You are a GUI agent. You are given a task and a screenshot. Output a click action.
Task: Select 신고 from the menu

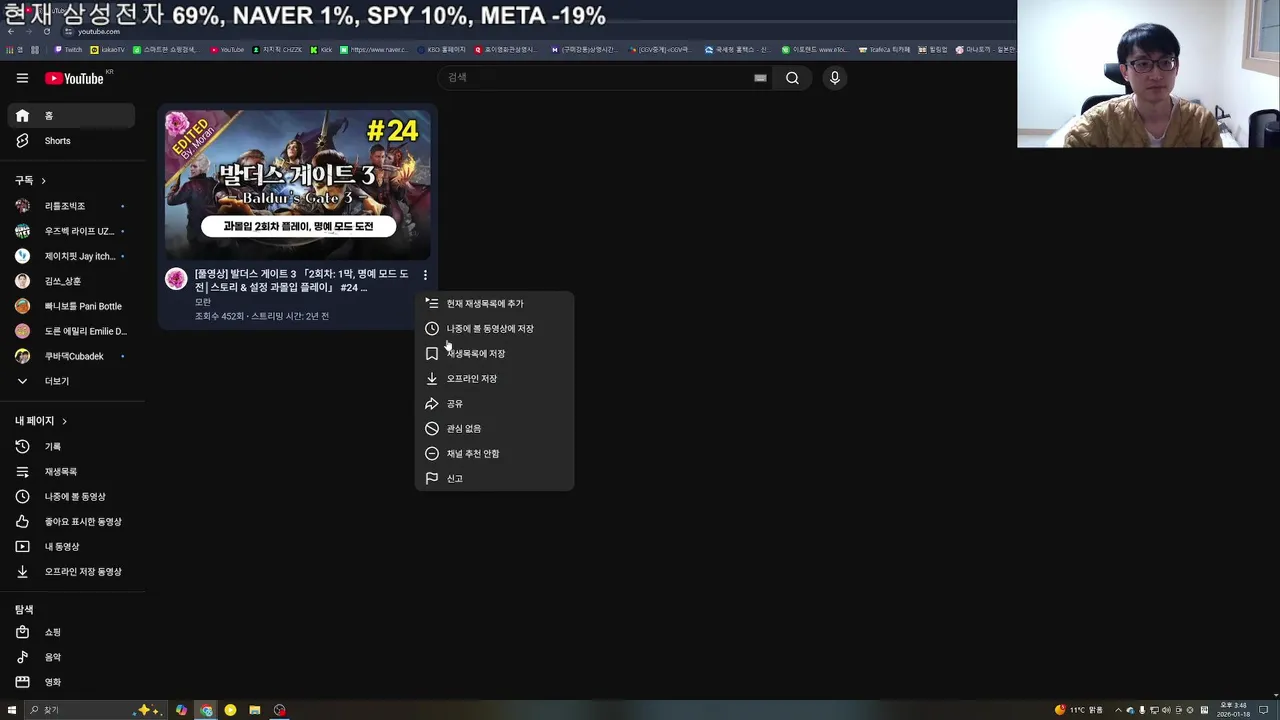[x=495, y=479]
